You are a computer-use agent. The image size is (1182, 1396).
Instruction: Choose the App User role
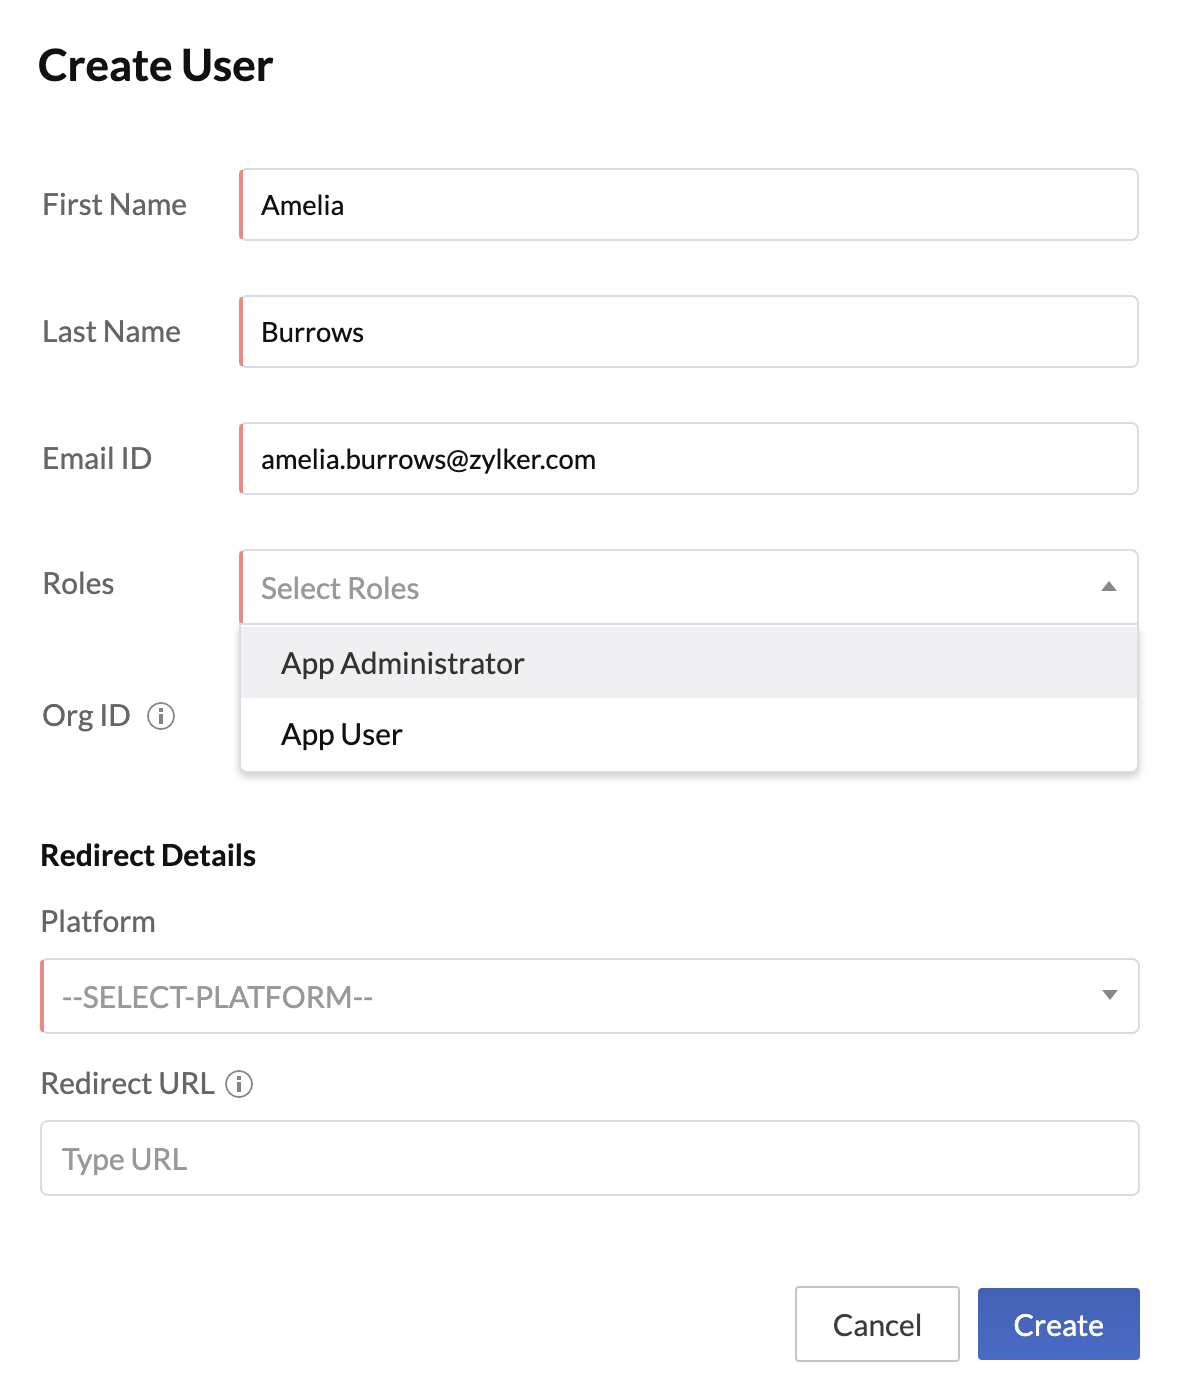341,734
